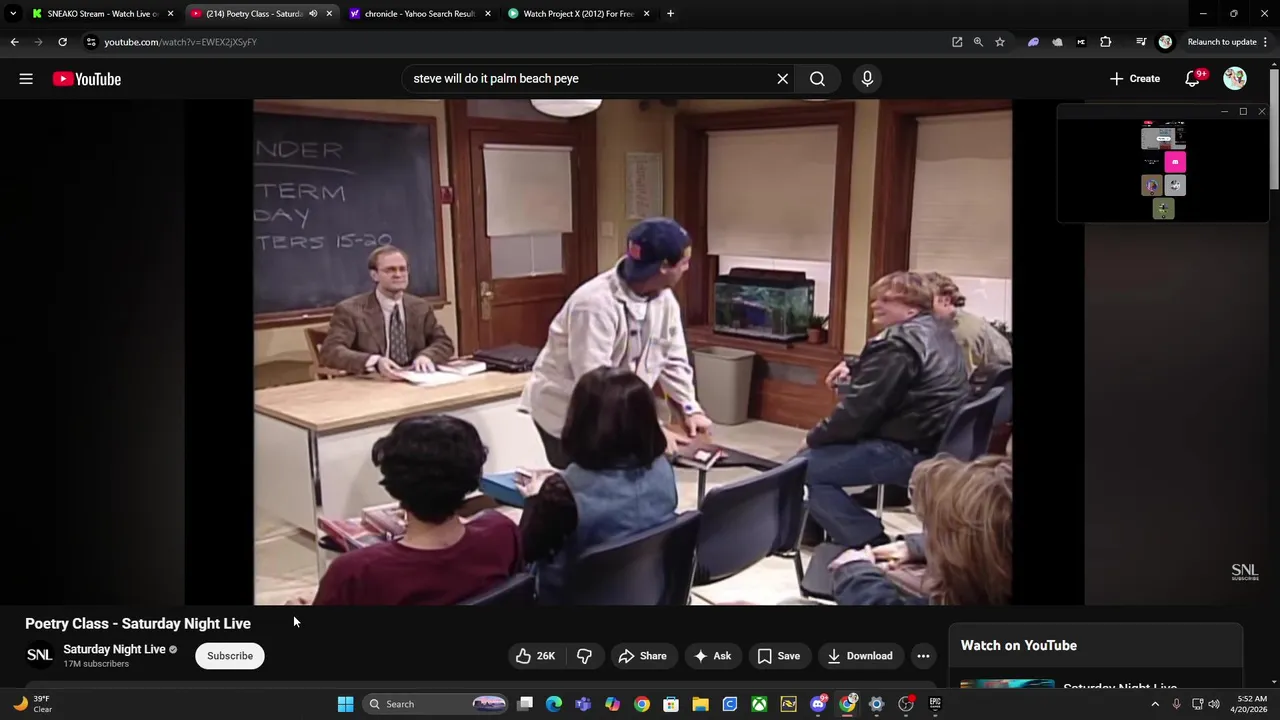Open the SNL channel avatar
Image resolution: width=1280 pixels, height=720 pixels.
click(x=39, y=655)
